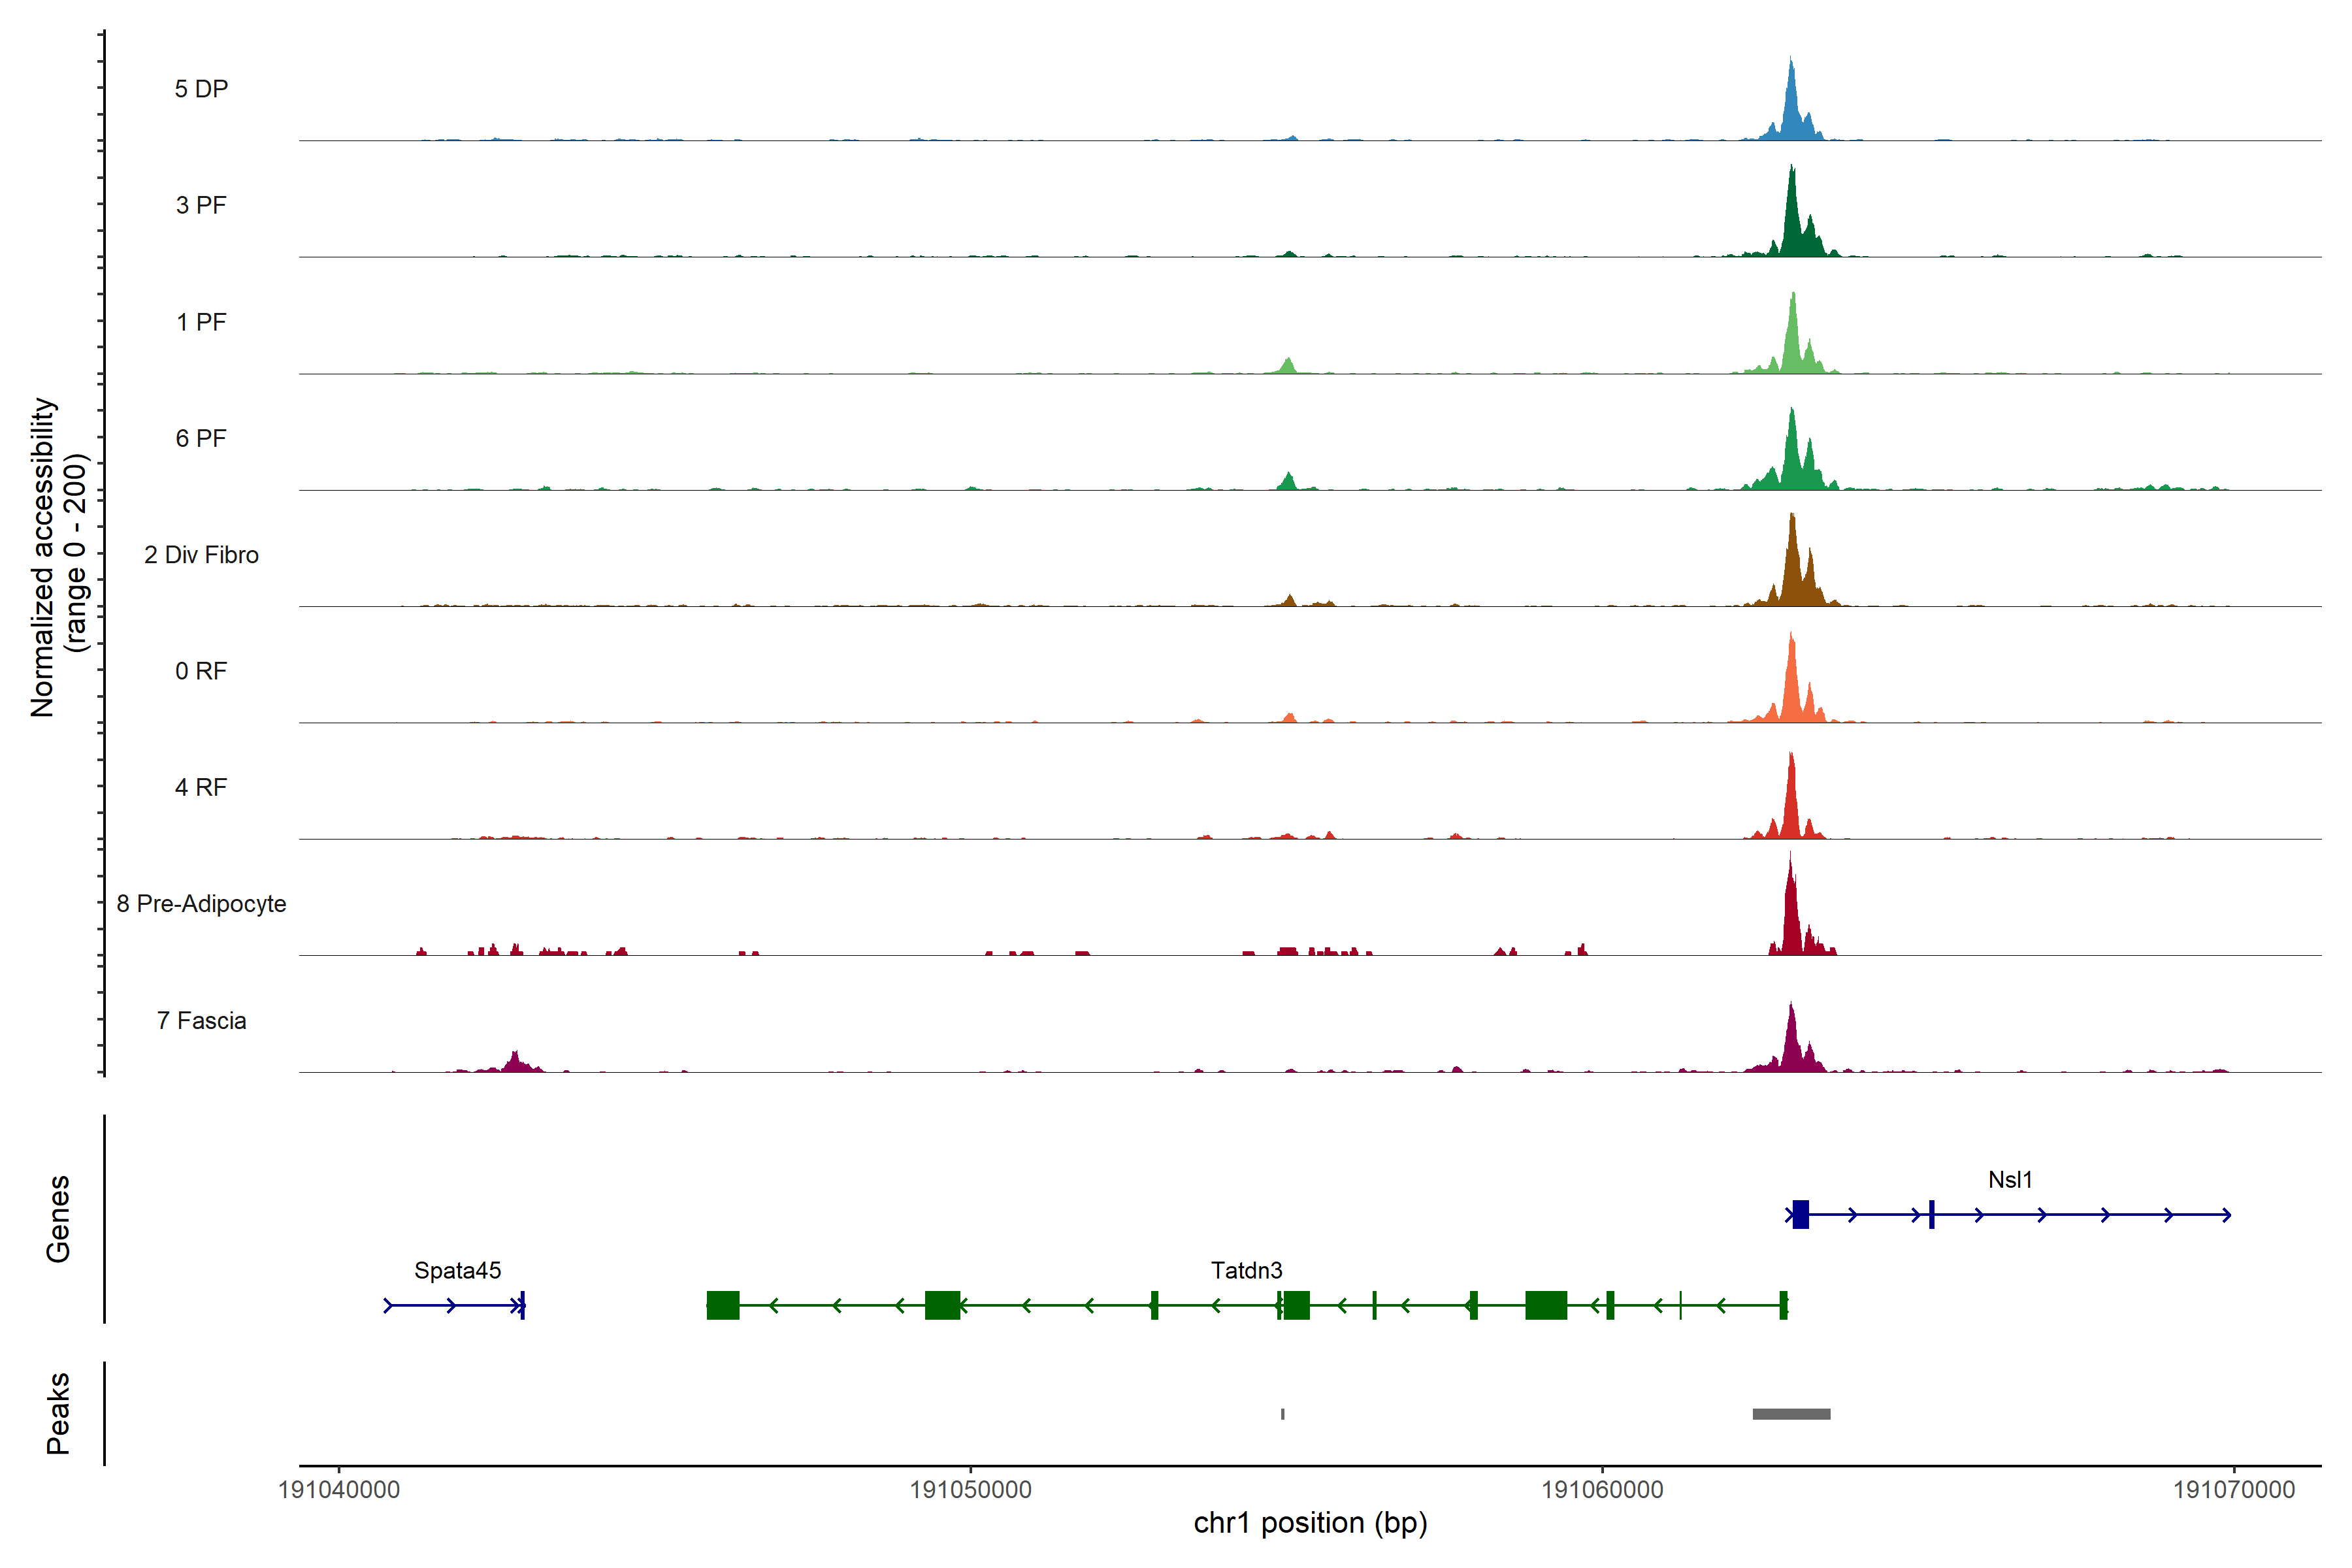Click the Tatdn3 gene label

pyautogui.click(x=1246, y=1271)
